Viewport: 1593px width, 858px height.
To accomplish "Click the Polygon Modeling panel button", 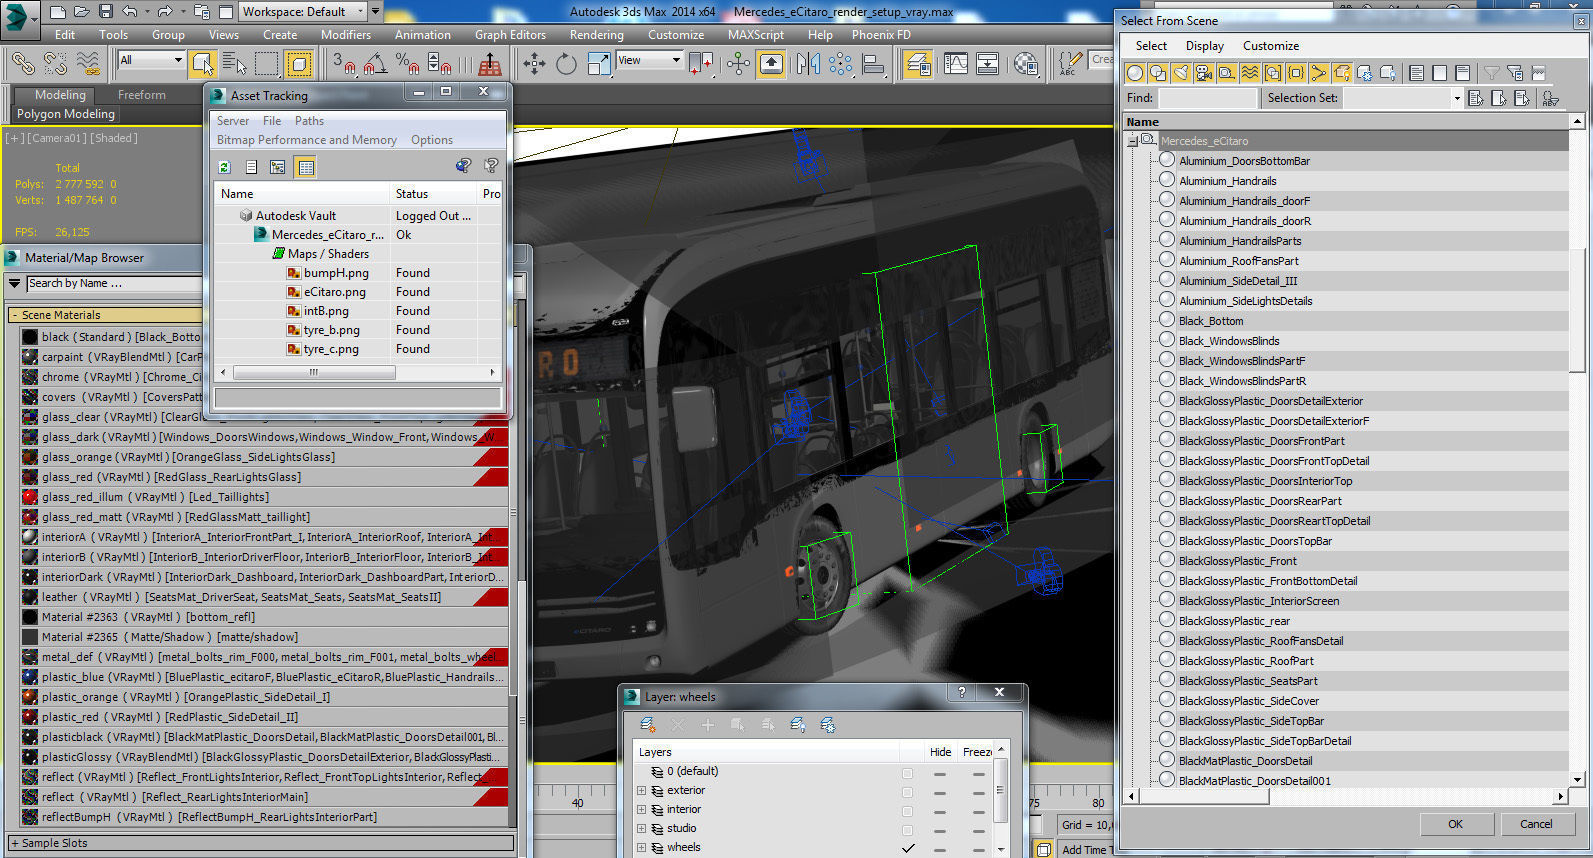I will pos(66,114).
